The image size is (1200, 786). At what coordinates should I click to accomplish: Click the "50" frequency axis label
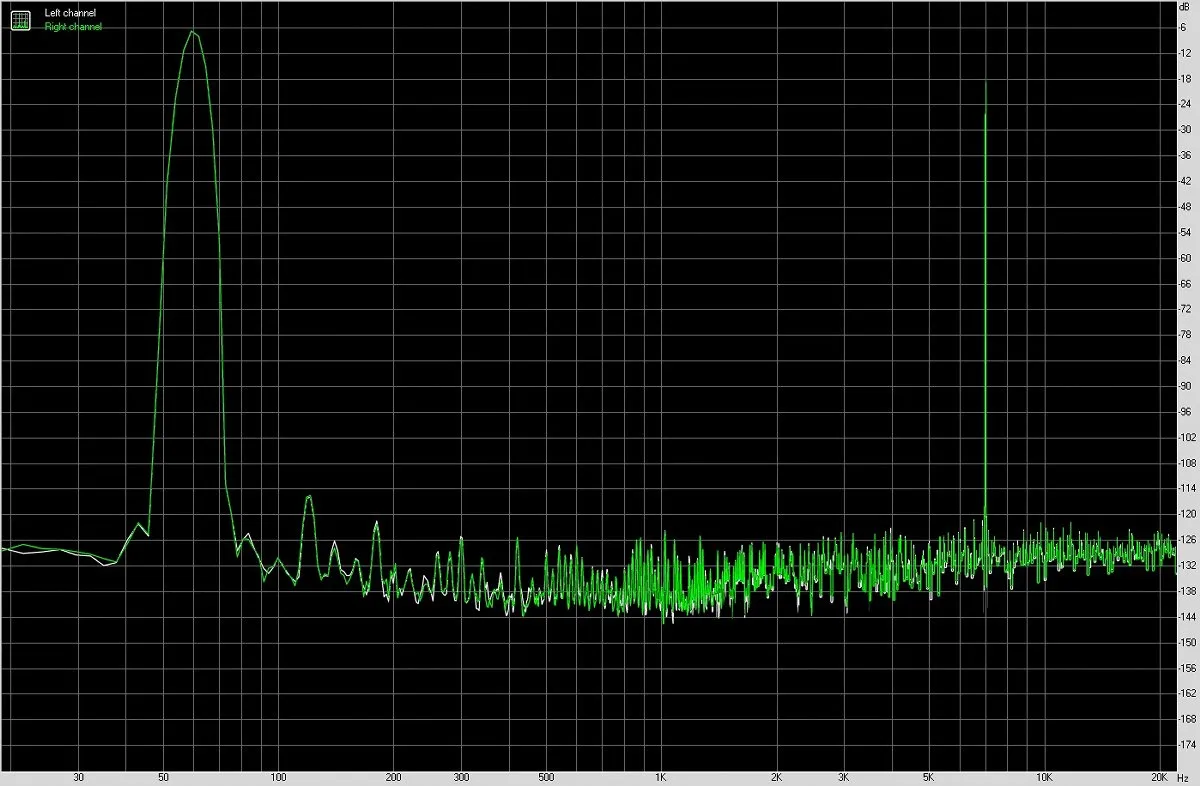coord(163,776)
